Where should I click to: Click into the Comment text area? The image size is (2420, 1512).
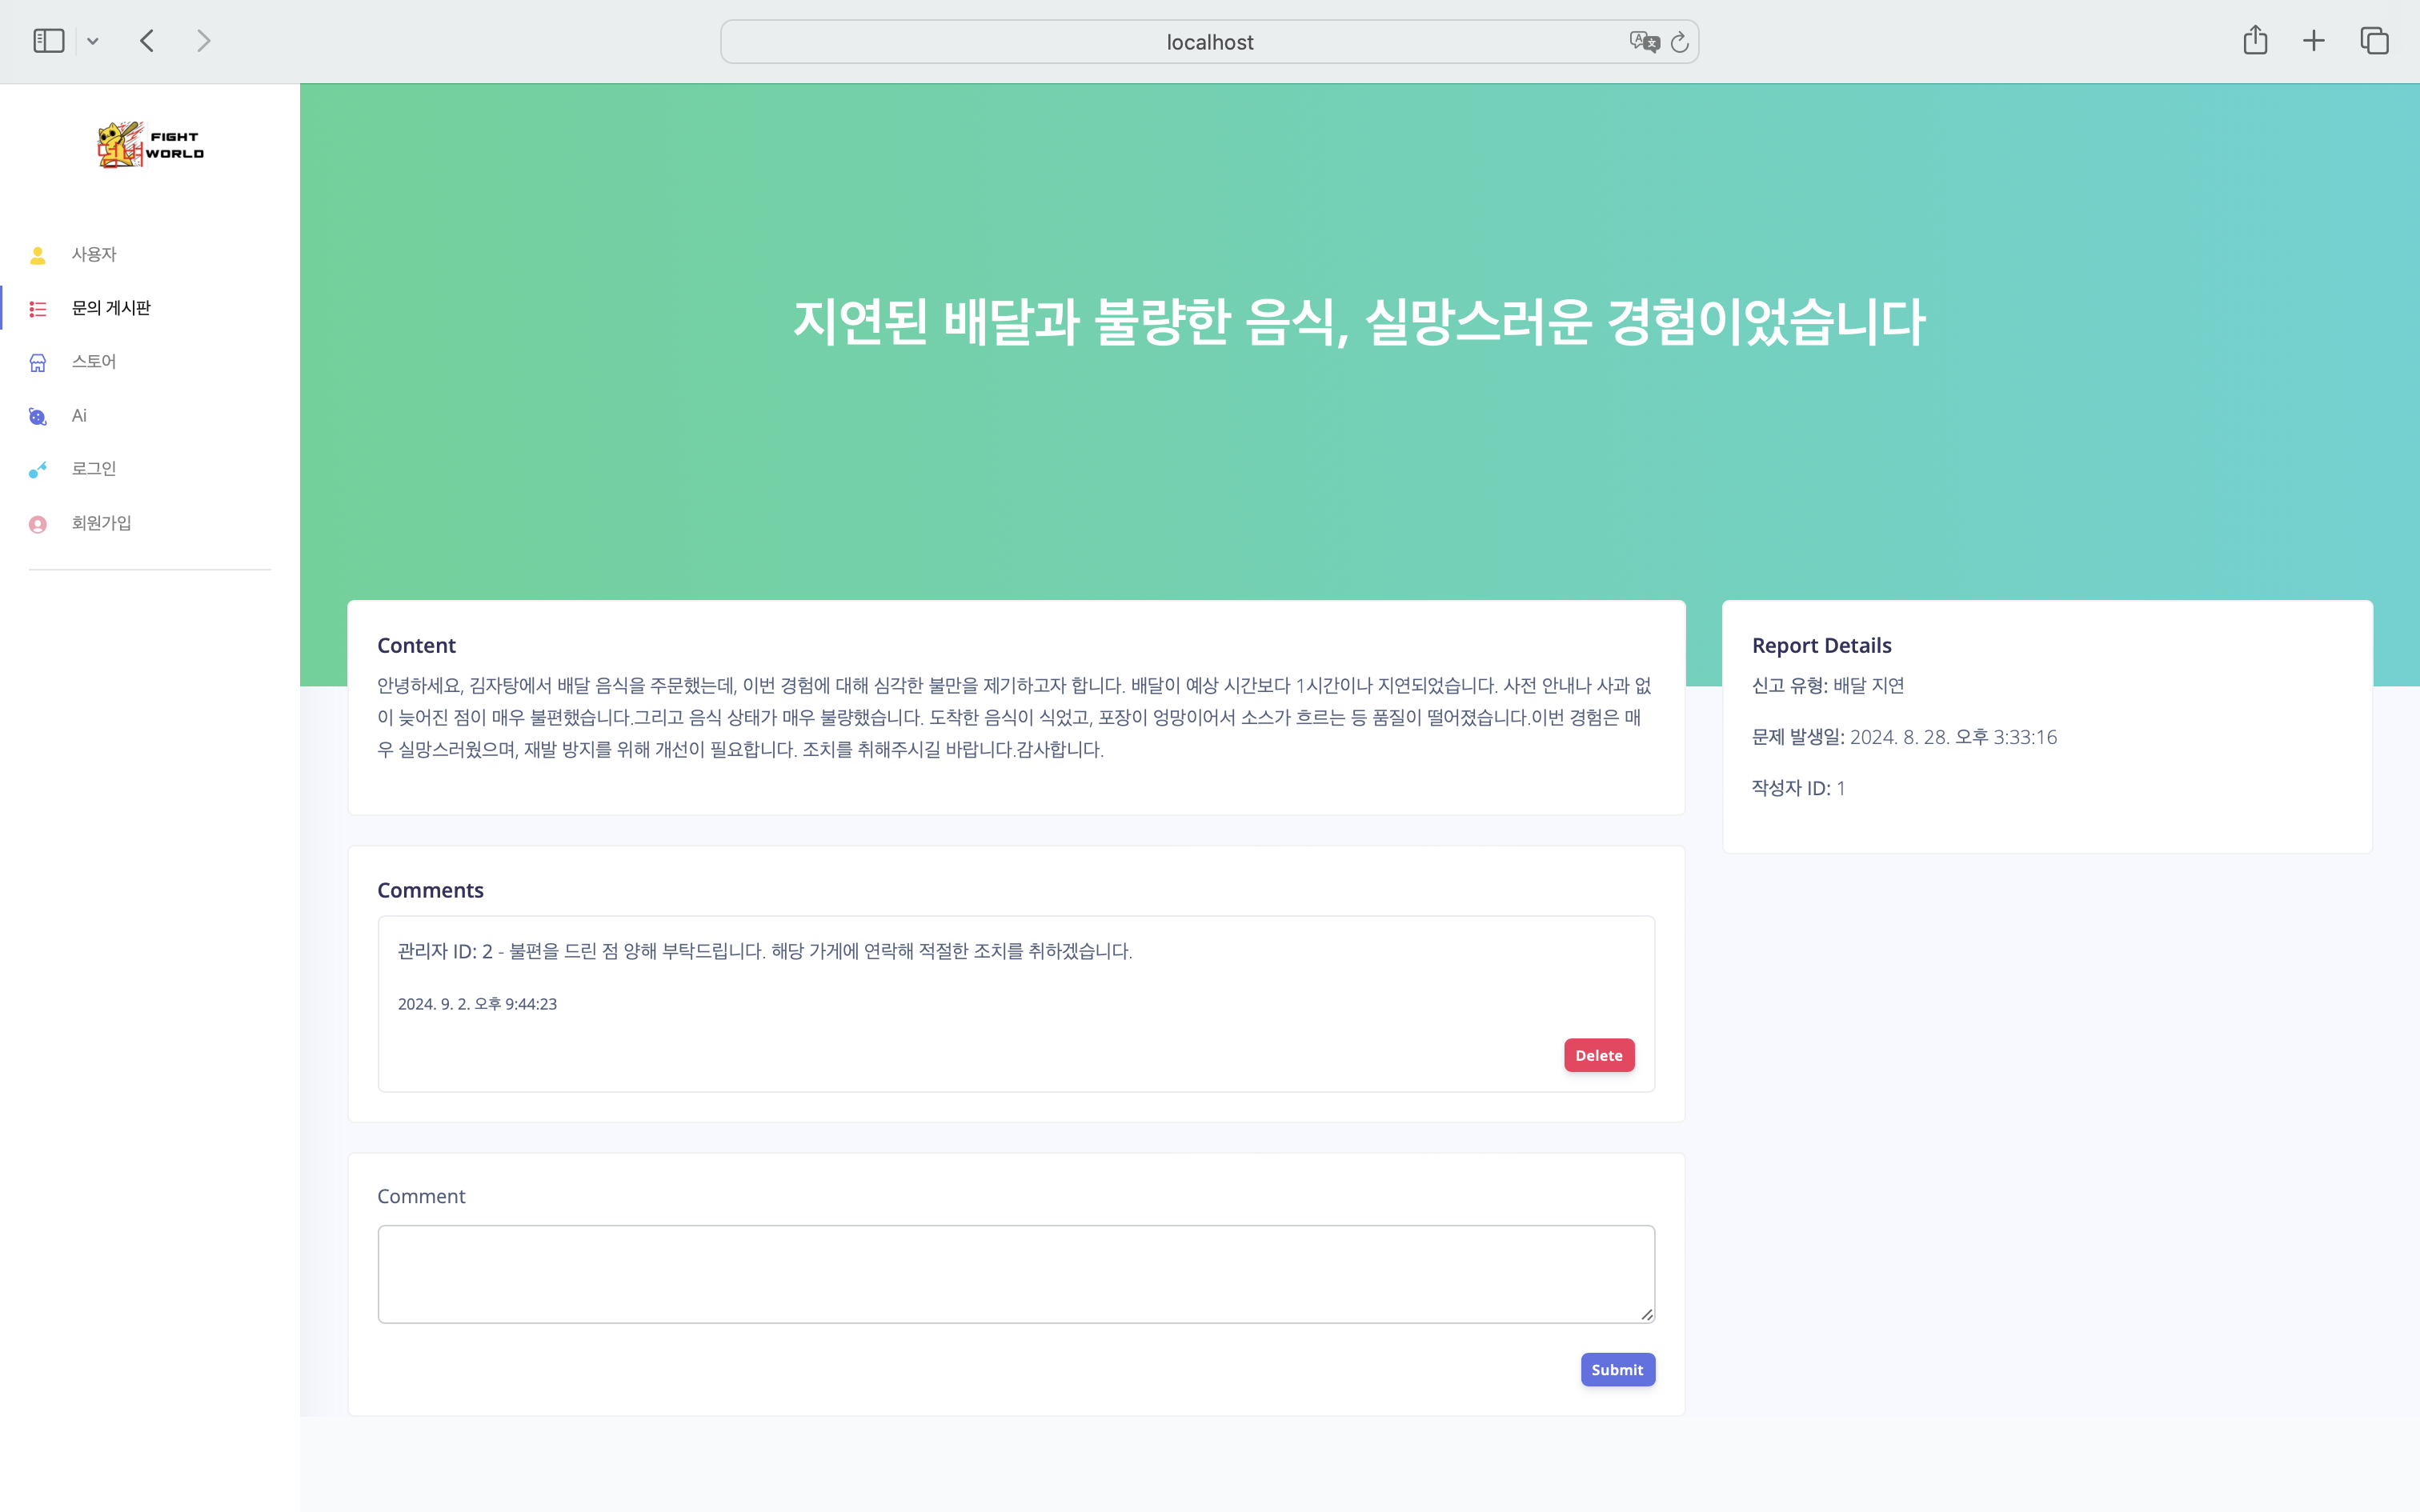(1015, 1273)
